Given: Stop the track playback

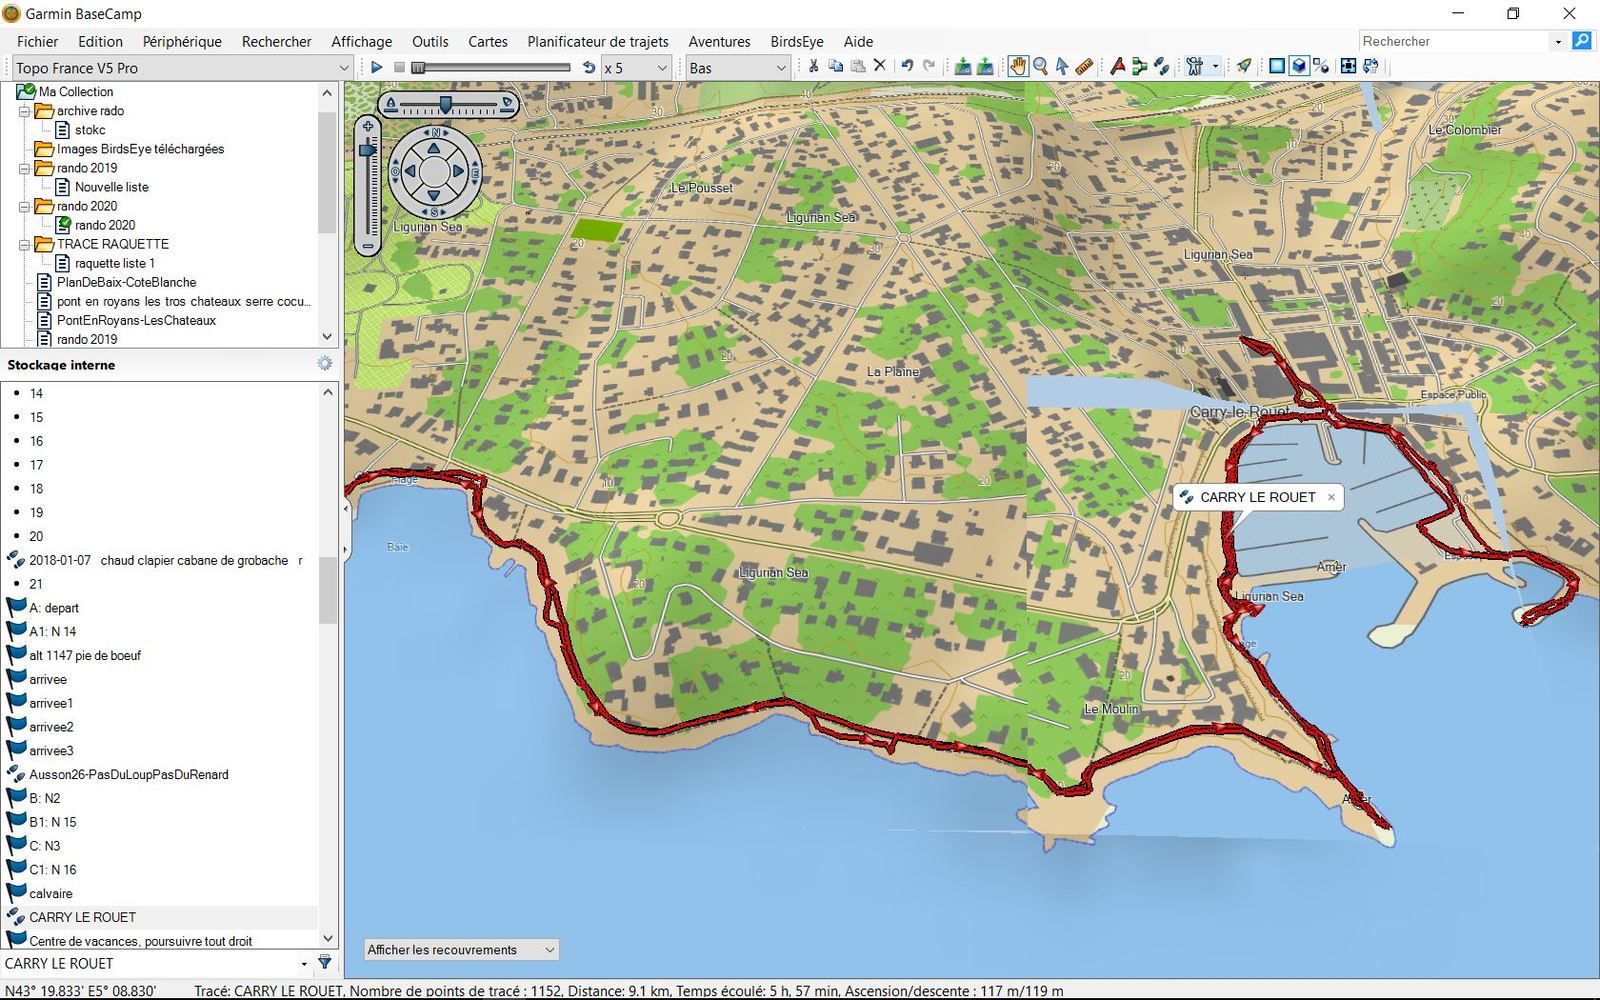Looking at the screenshot, I should coord(399,67).
